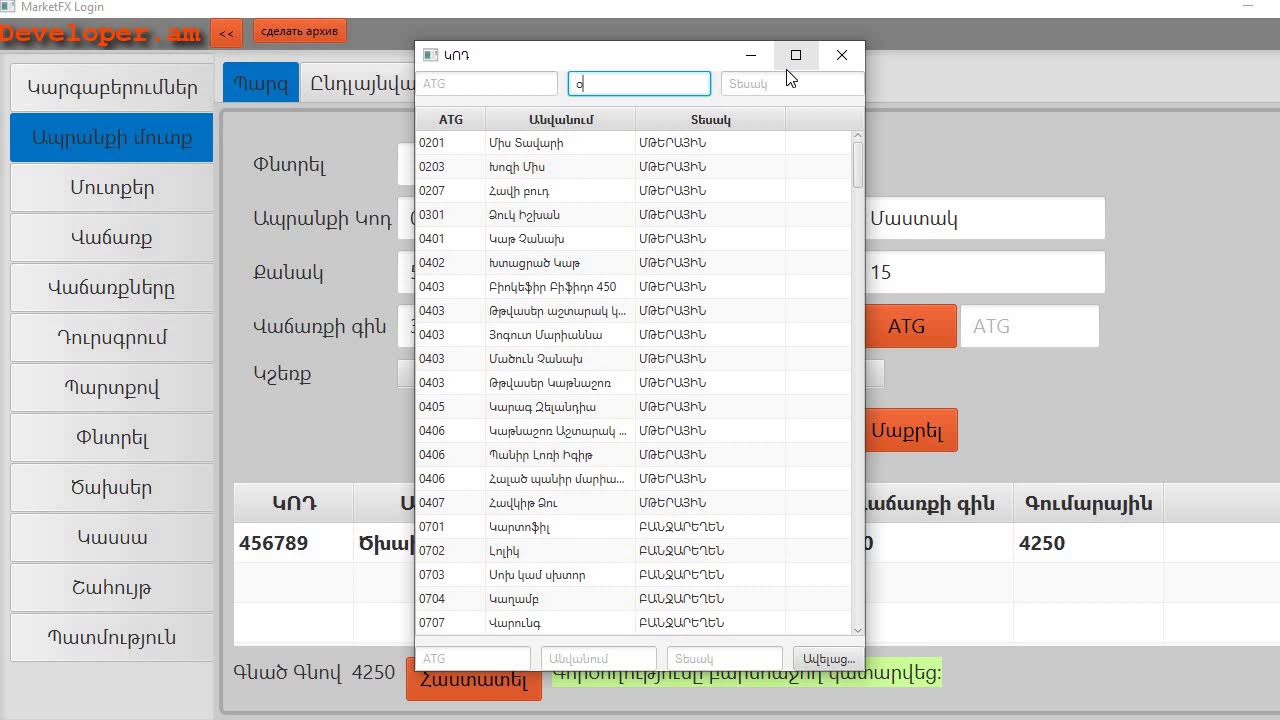This screenshot has height=720, width=1280.
Task: Maximize the ԿՈԴ dialog window
Action: click(x=796, y=55)
